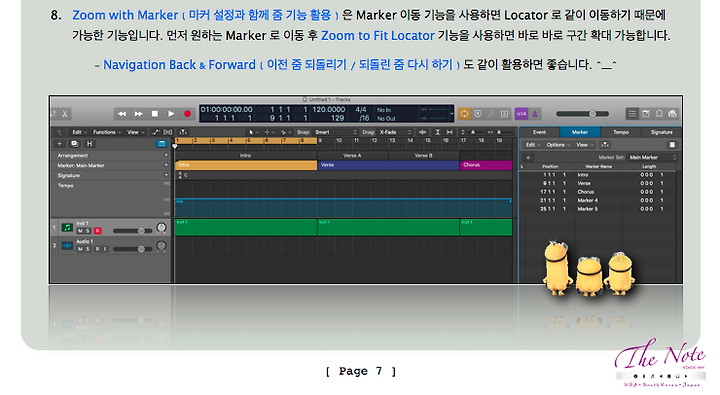
Task: Switch to the Marker tab
Action: tap(580, 132)
